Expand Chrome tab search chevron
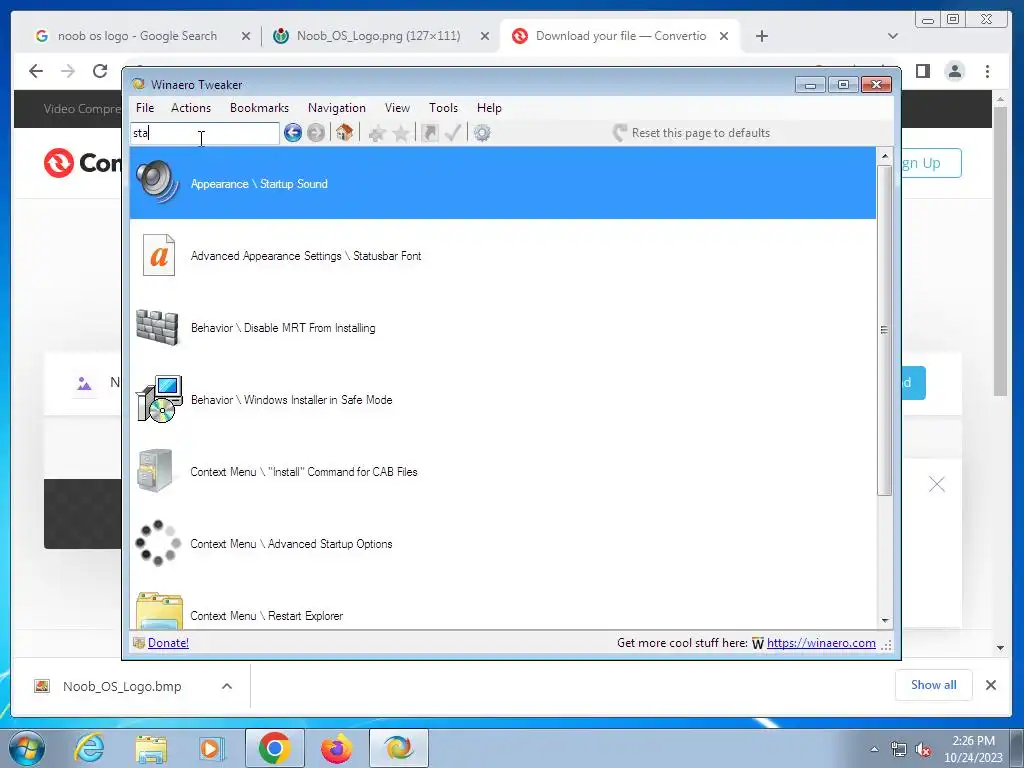Image resolution: width=1024 pixels, height=768 pixels. 893,36
